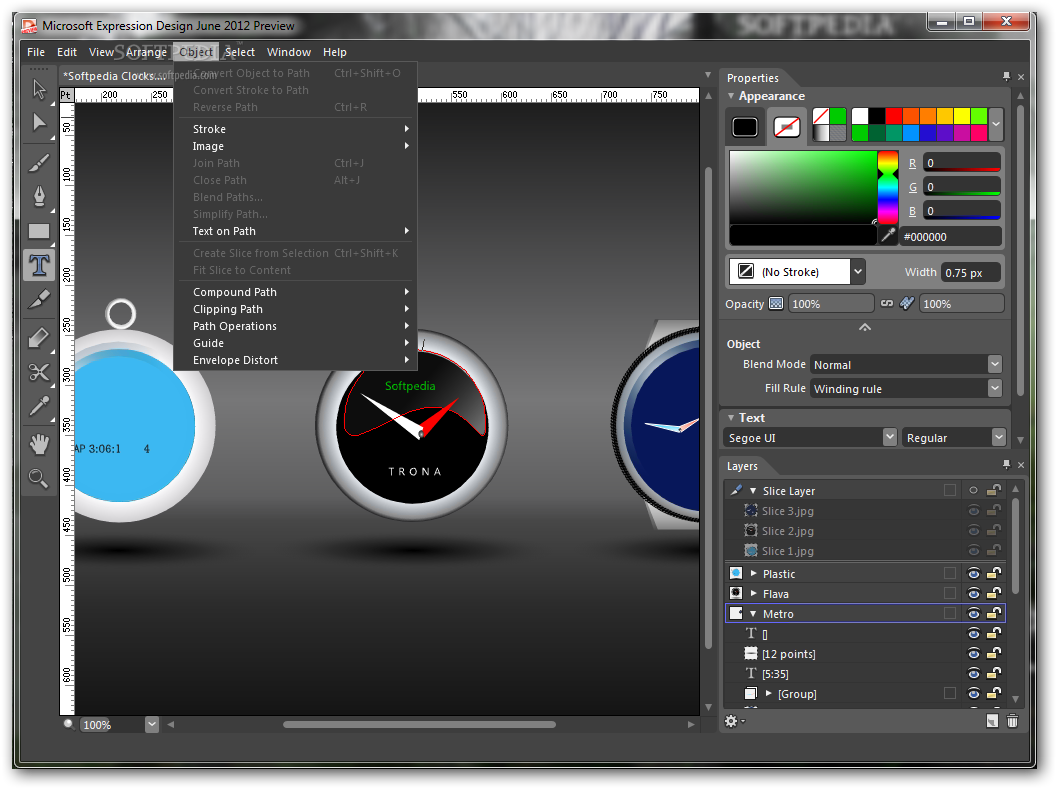Viewport: 1057px width, 789px height.
Task: Open the stroke type dropdown
Action: click(857, 272)
